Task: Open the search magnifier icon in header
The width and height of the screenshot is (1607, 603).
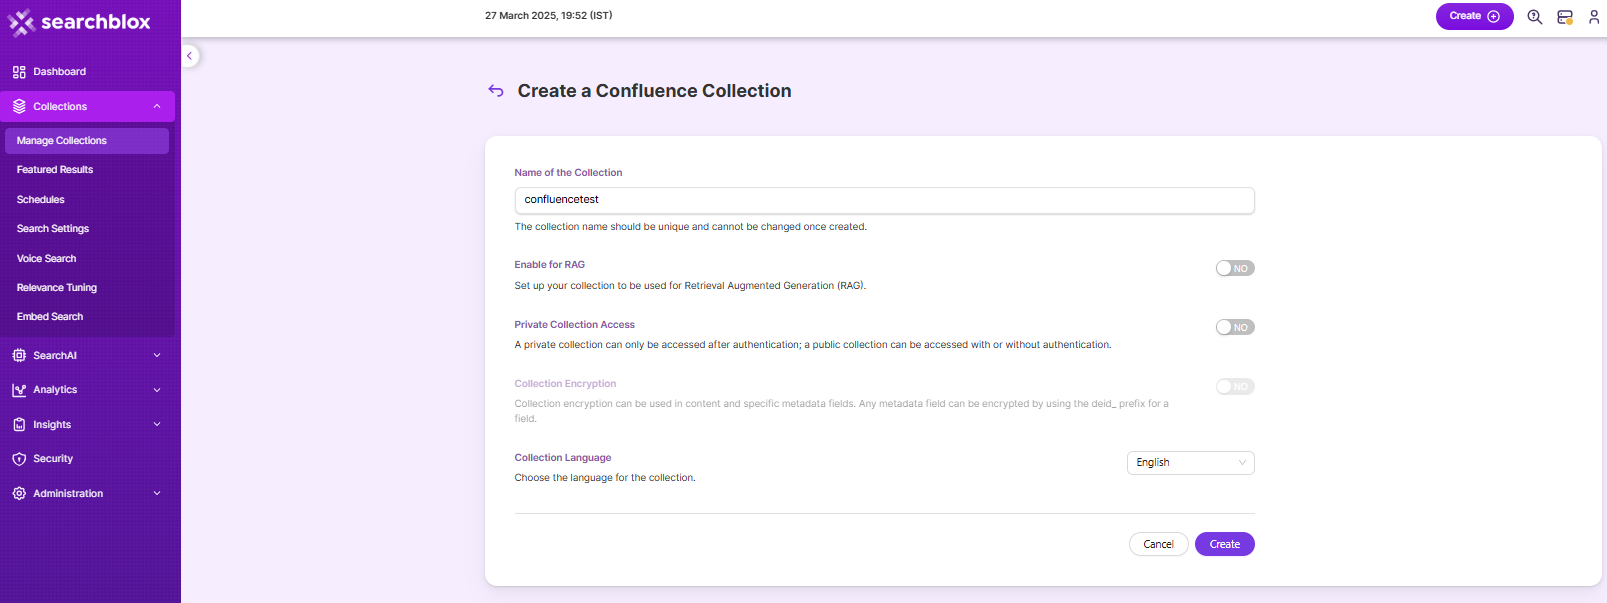Action: click(1535, 17)
